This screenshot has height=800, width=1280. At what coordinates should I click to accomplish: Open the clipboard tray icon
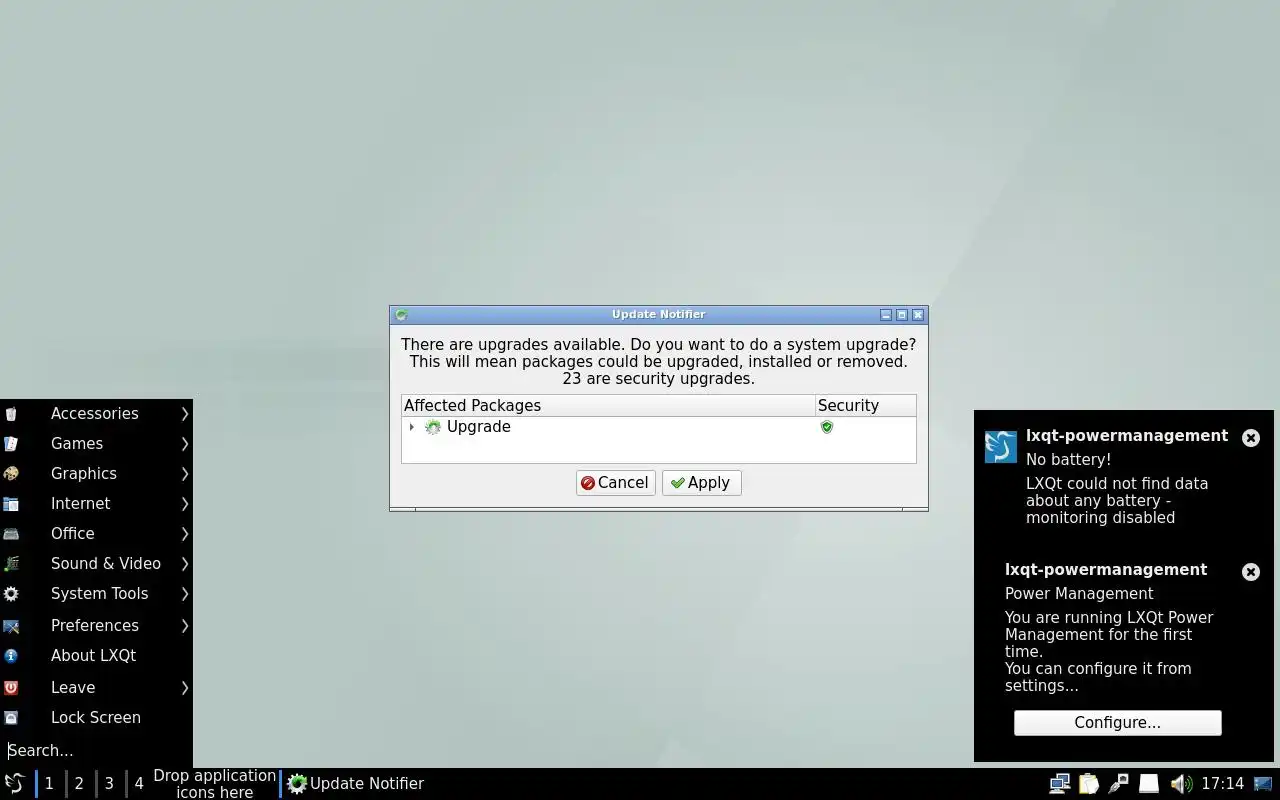tap(1088, 783)
